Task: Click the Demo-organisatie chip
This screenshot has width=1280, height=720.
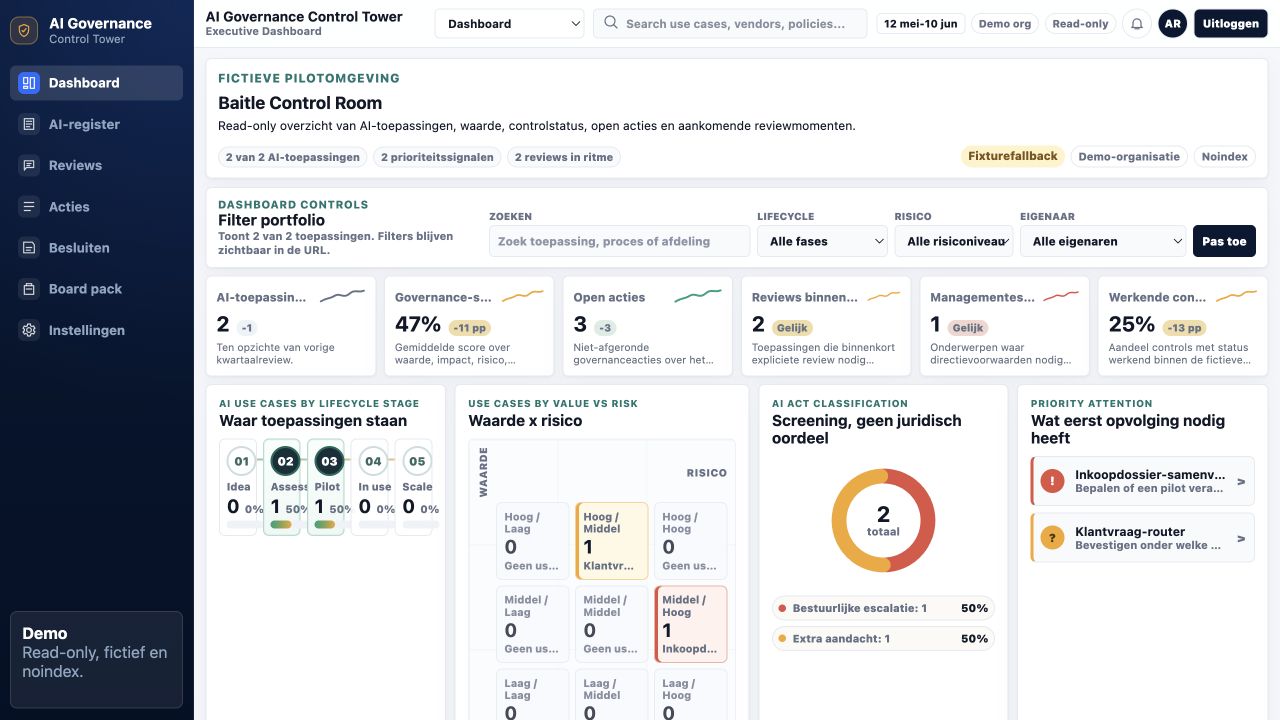Action: coord(1130,157)
